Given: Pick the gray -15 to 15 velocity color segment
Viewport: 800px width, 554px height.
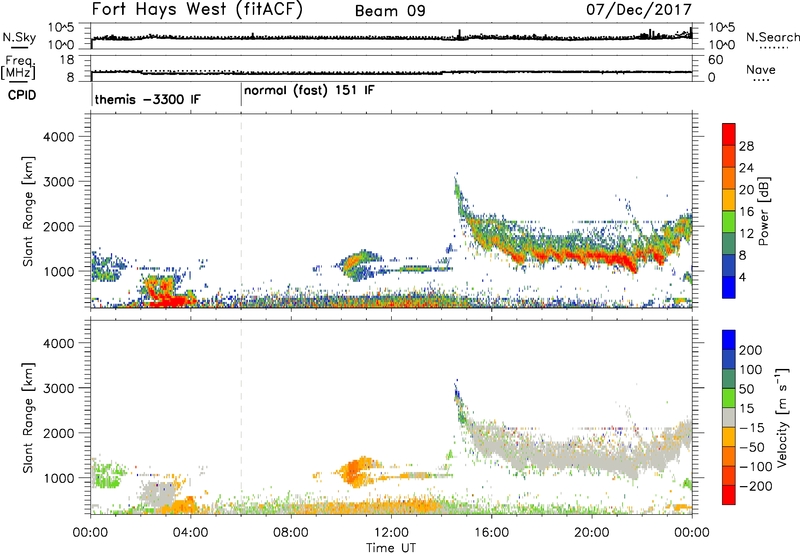Looking at the screenshot, I should coord(729,417).
